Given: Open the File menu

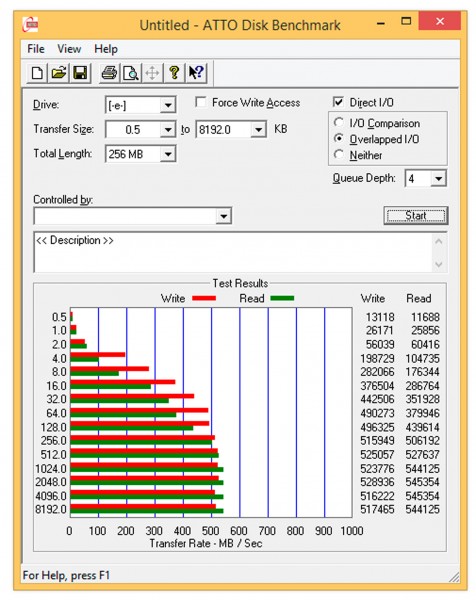Looking at the screenshot, I should tap(36, 49).
